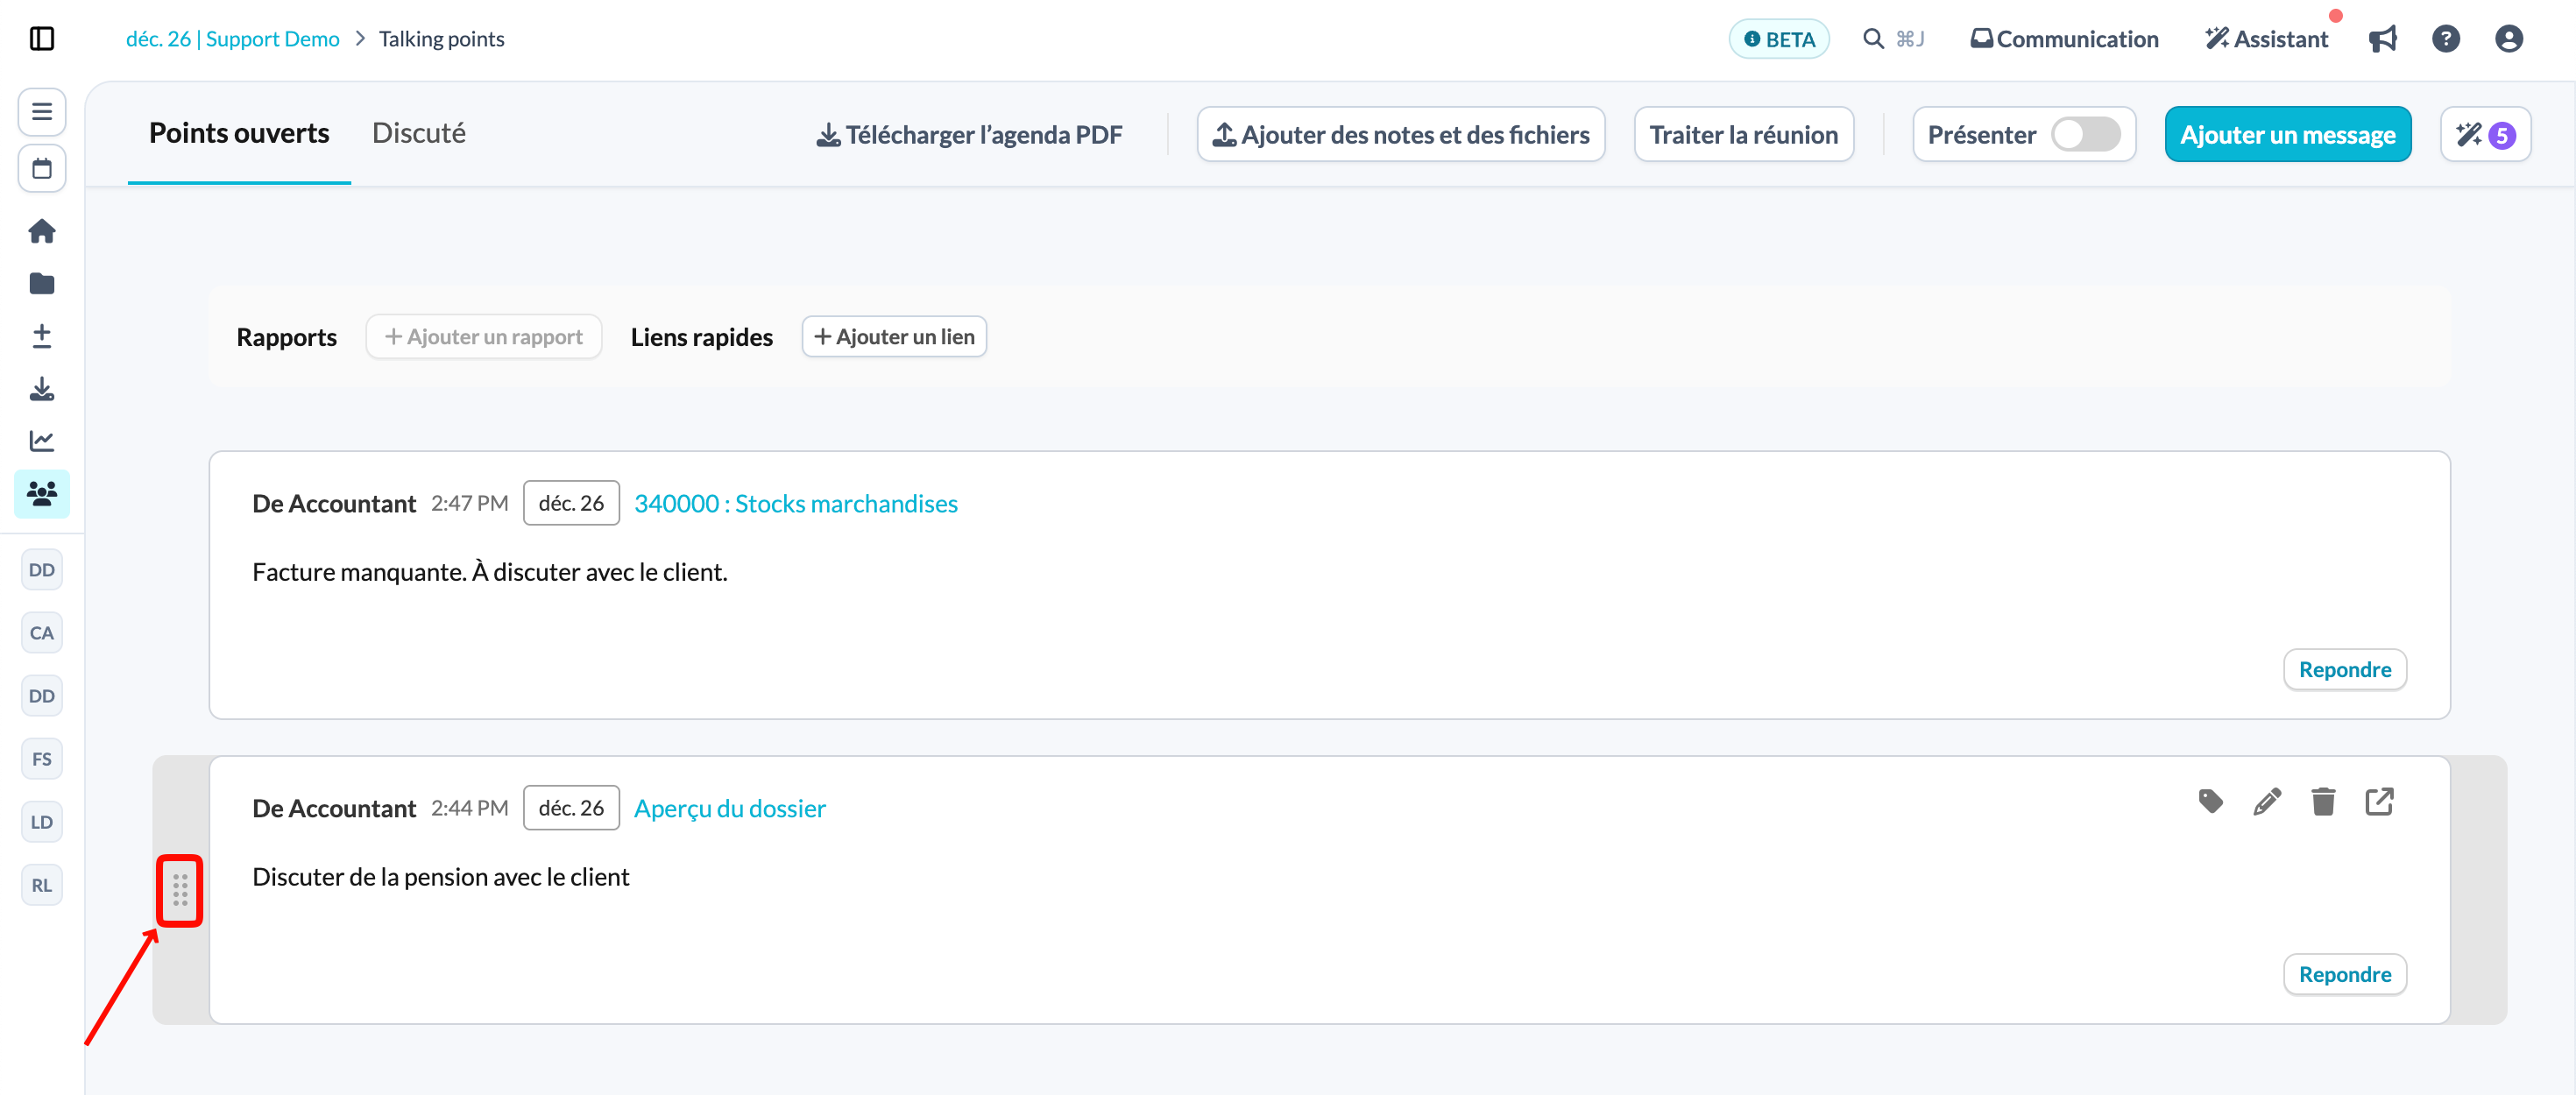This screenshot has width=2576, height=1095.
Task: Select the CA avatar in the sidebar
Action: click(x=42, y=633)
